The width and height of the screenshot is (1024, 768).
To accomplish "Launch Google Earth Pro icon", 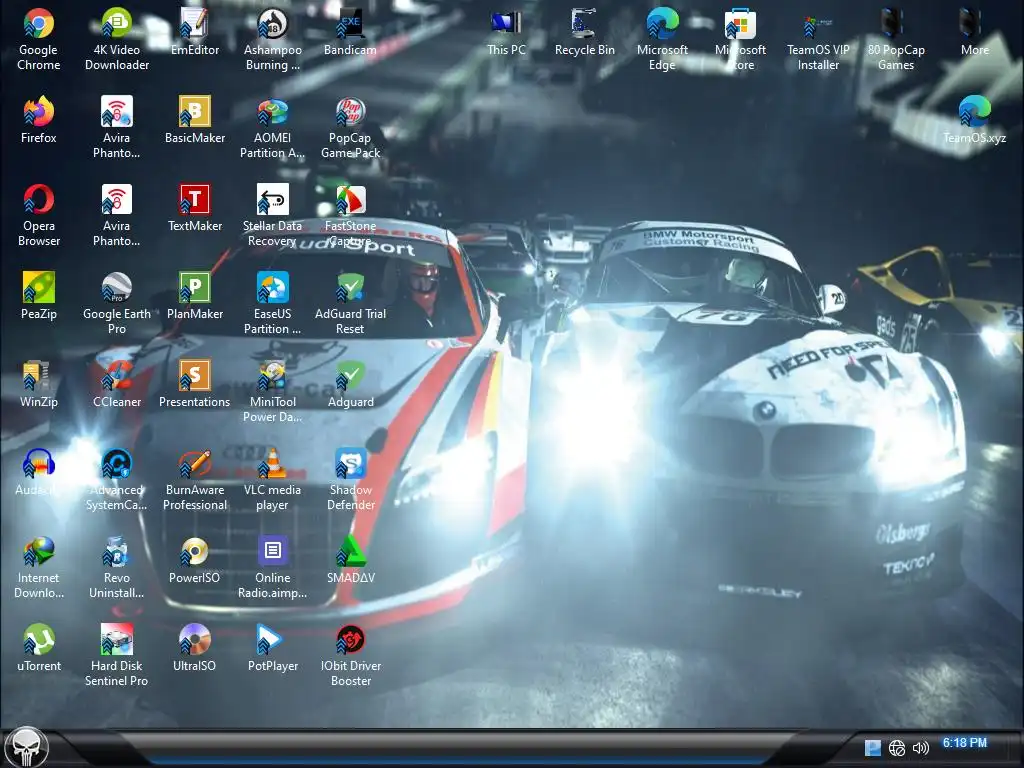I will pos(116,288).
